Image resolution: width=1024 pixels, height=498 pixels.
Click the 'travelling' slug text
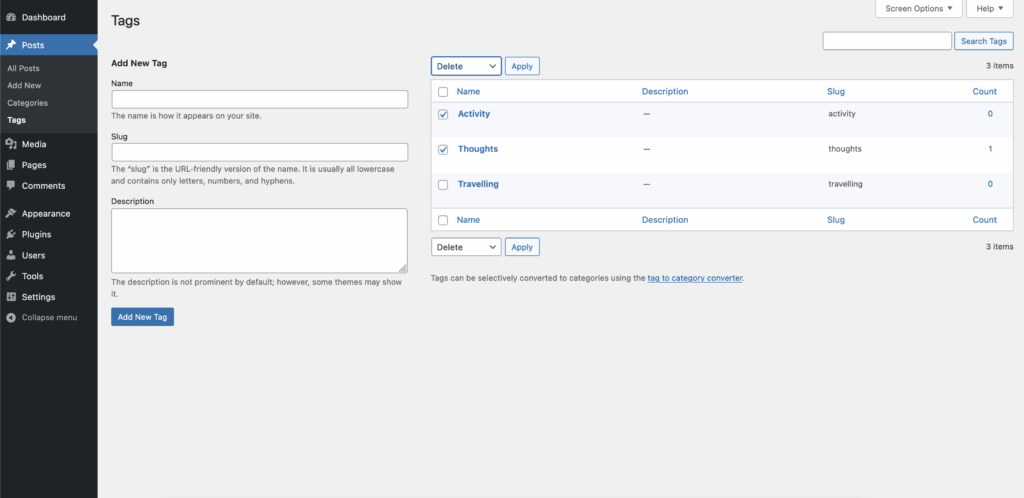[846, 184]
